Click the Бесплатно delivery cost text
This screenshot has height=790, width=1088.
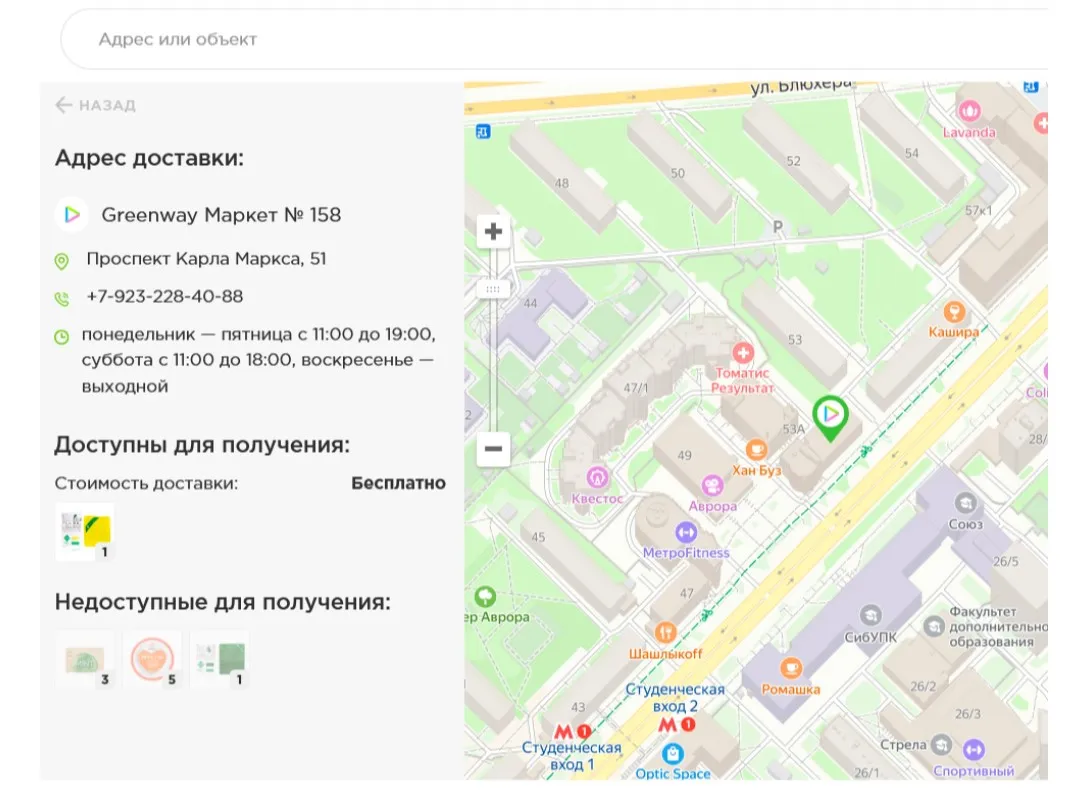(x=398, y=483)
